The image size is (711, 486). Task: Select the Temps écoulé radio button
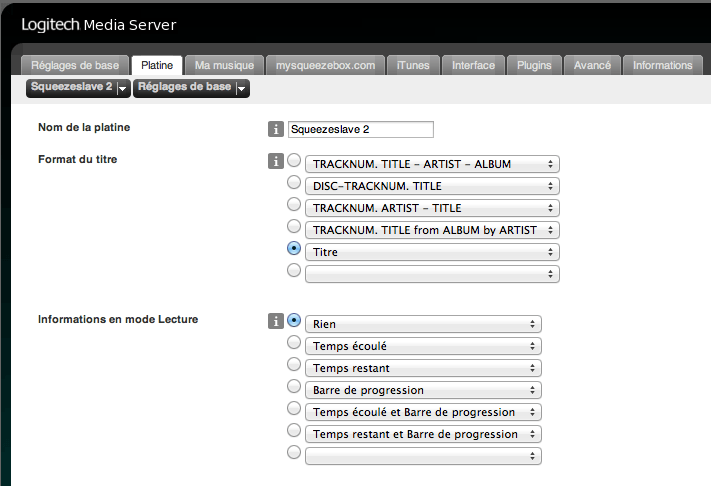[x=294, y=342]
